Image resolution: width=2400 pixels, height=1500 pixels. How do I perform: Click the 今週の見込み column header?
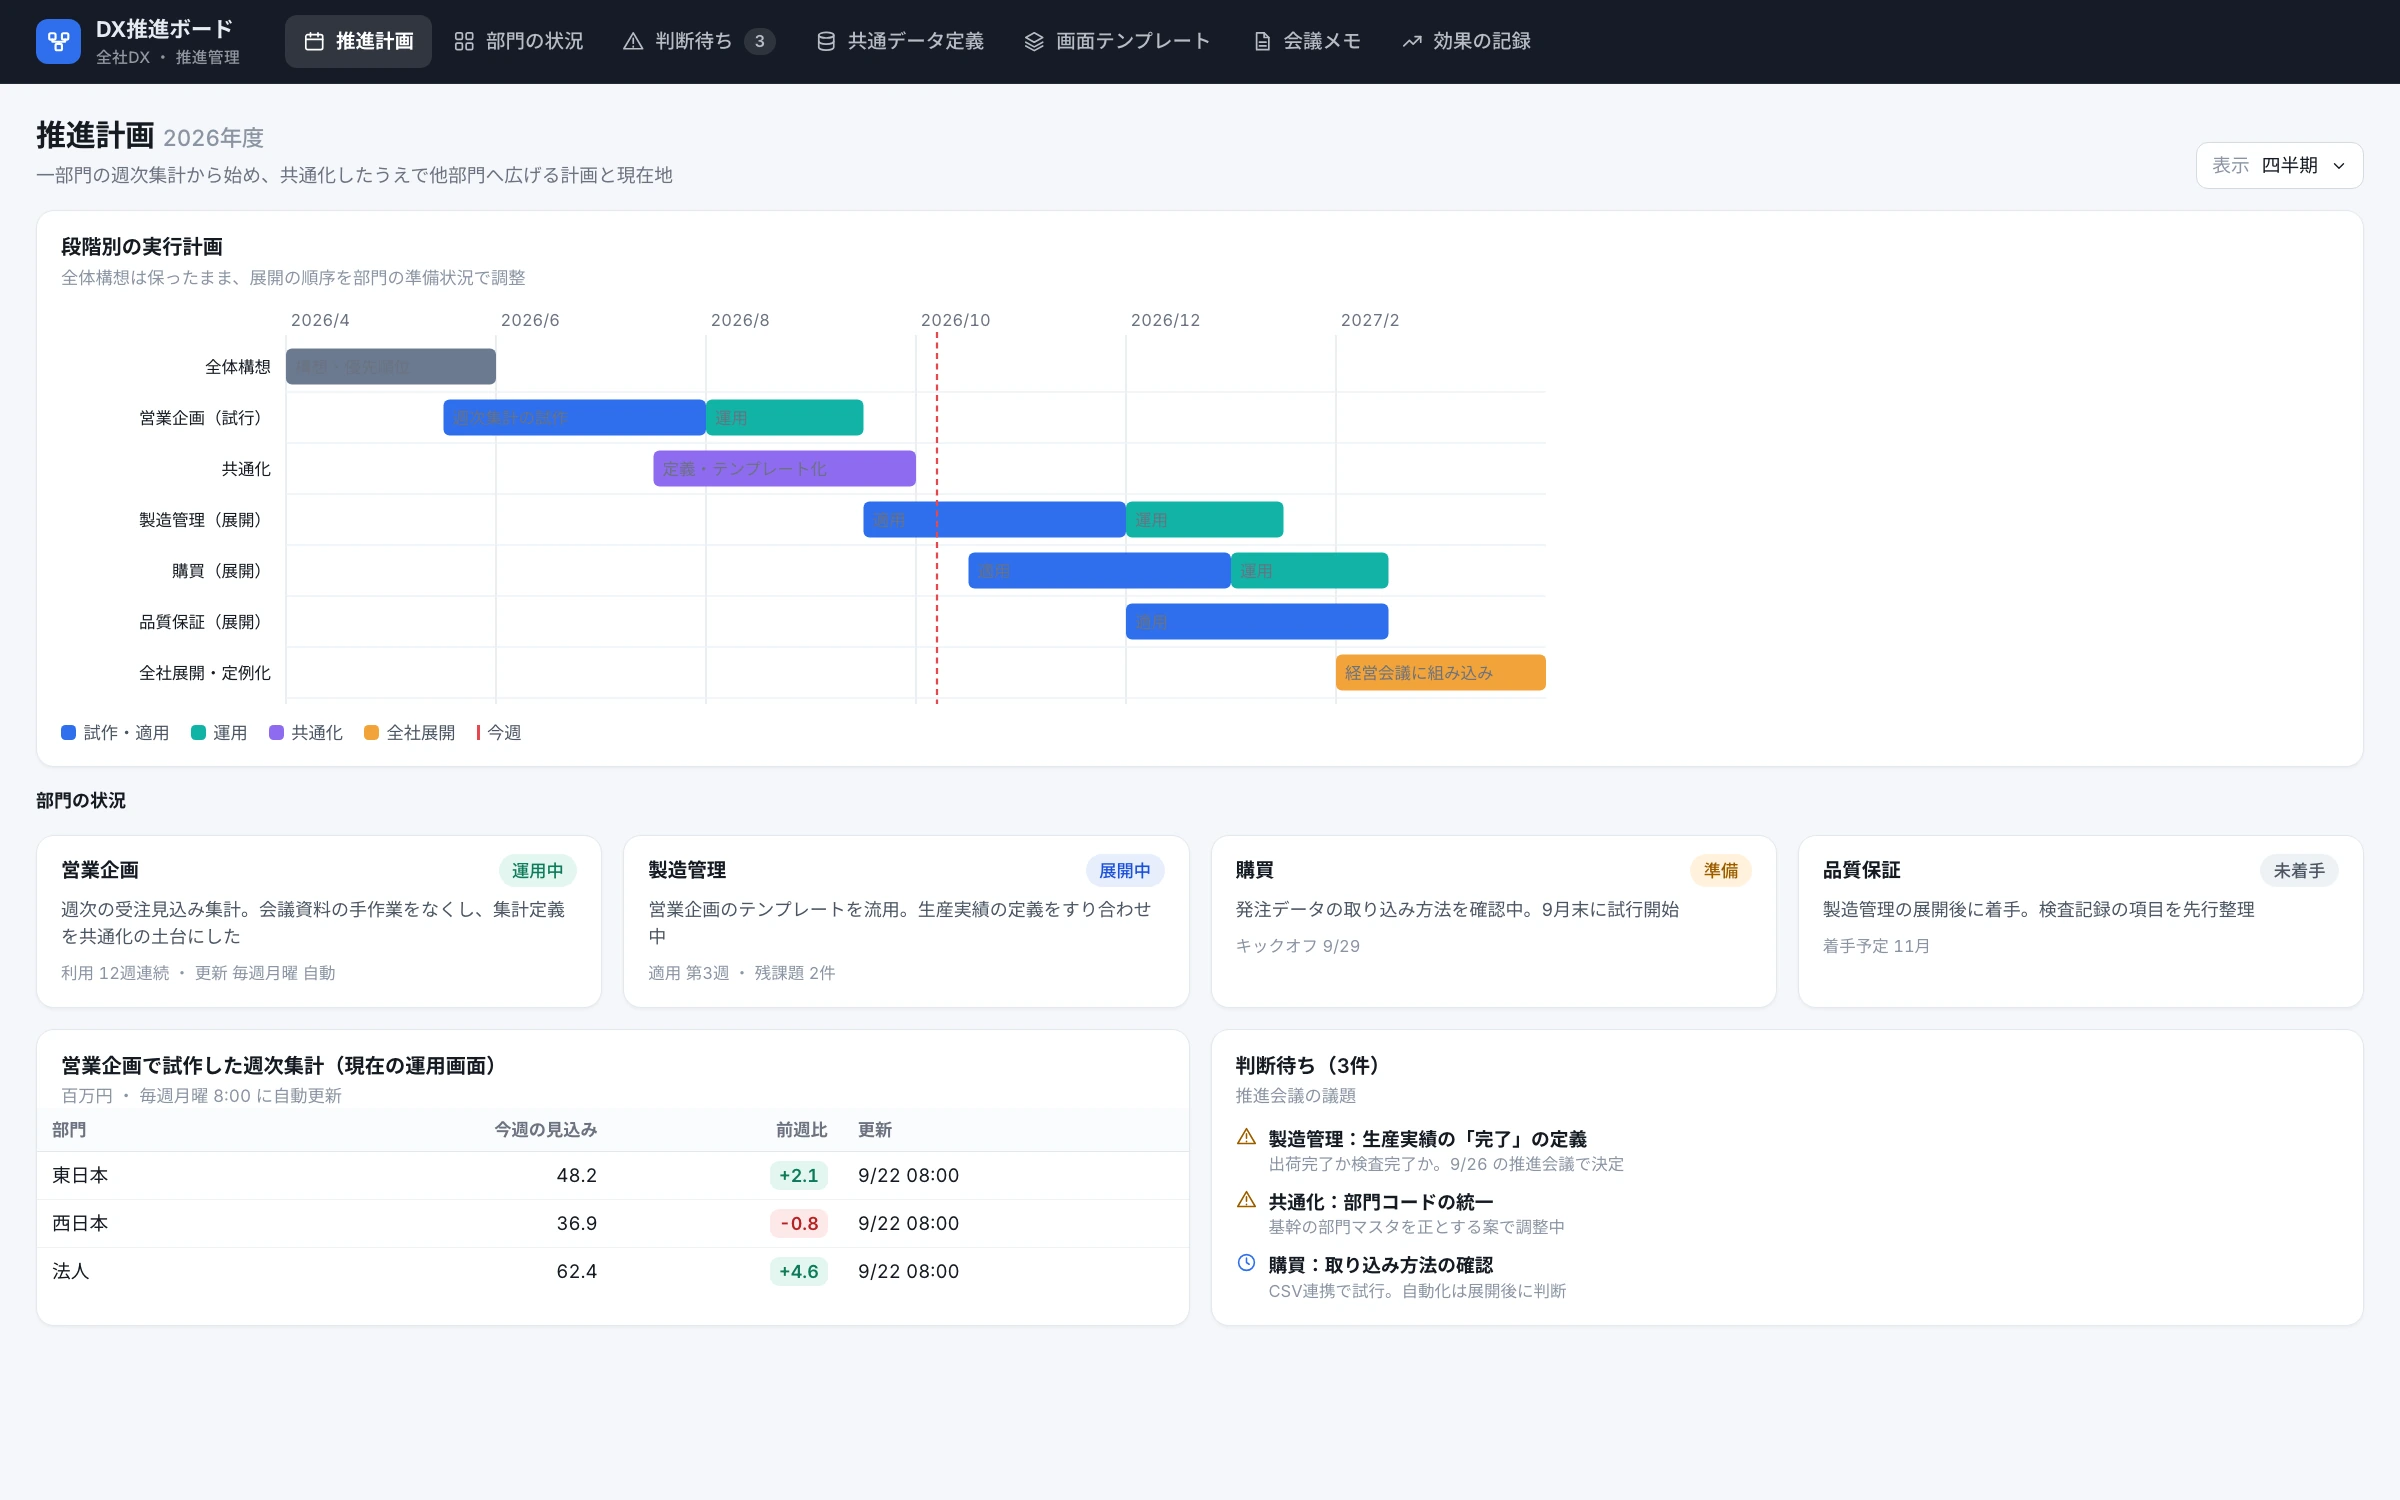(546, 1130)
